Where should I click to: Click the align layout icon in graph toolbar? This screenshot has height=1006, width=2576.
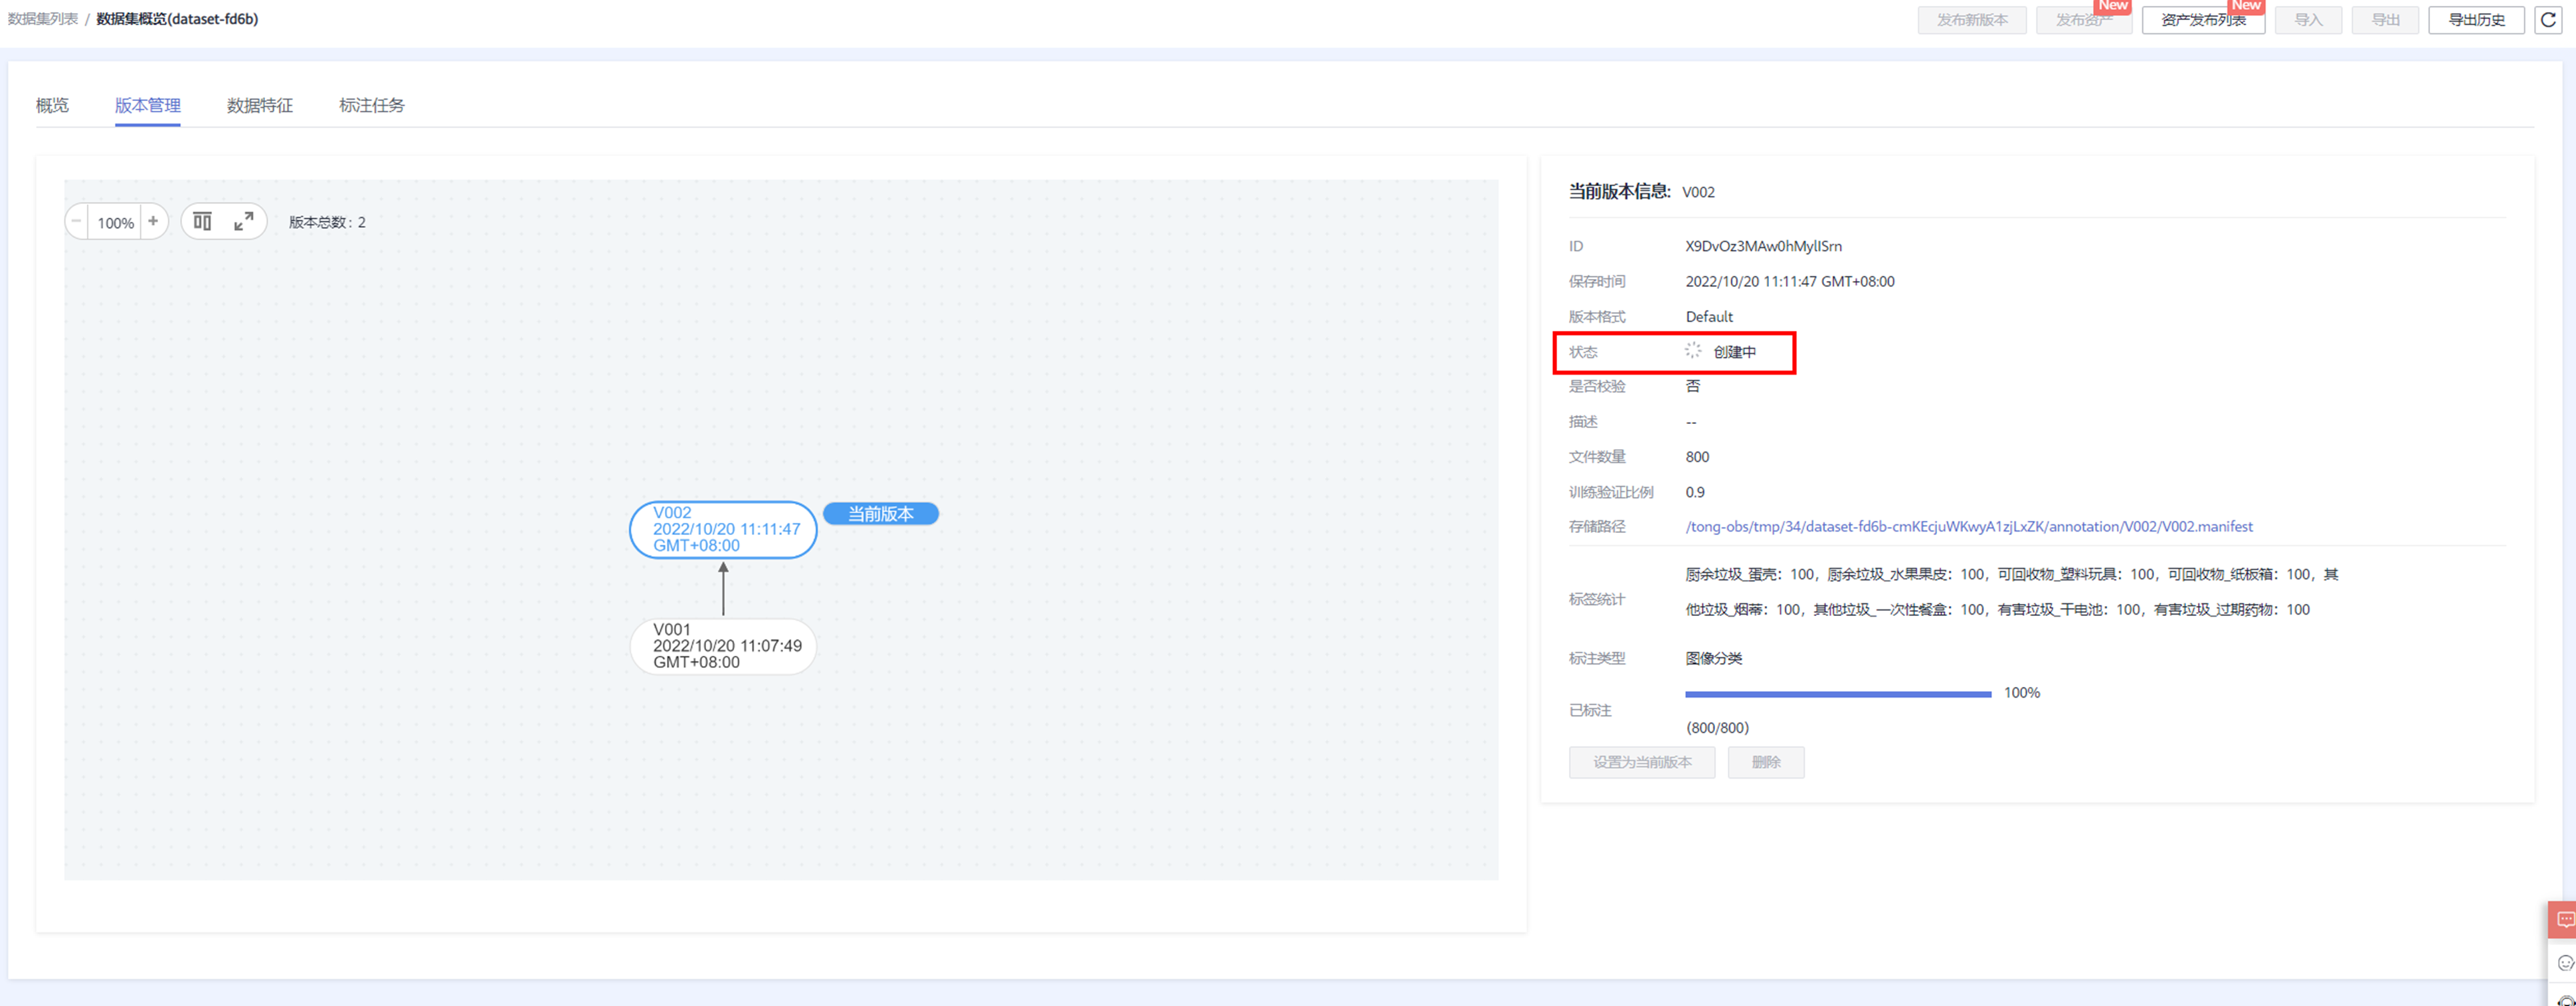202,222
